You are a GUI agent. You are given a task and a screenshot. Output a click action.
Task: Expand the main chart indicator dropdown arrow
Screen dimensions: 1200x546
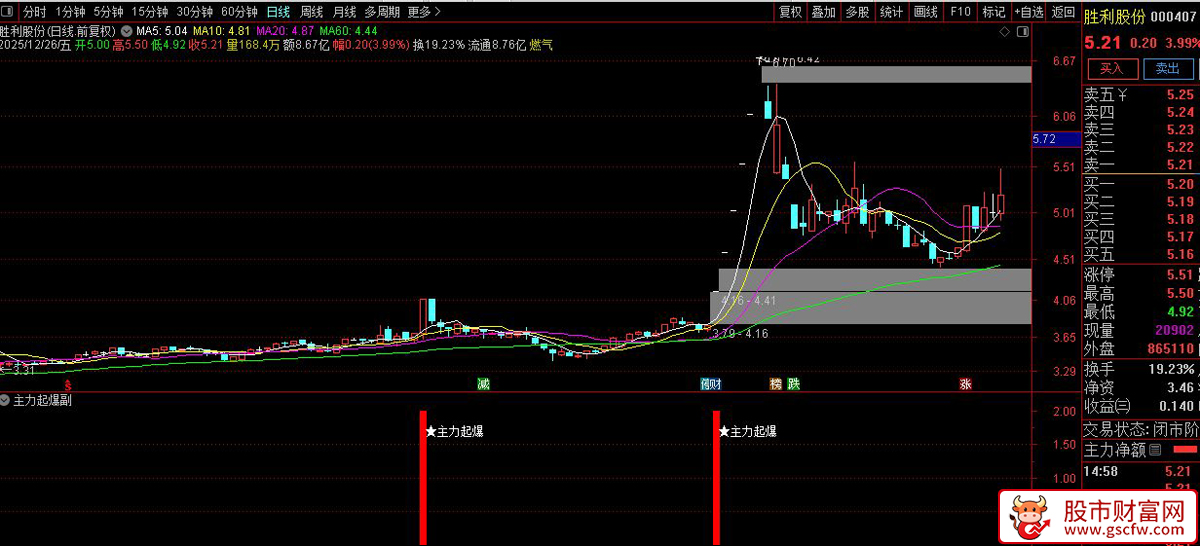[126, 30]
